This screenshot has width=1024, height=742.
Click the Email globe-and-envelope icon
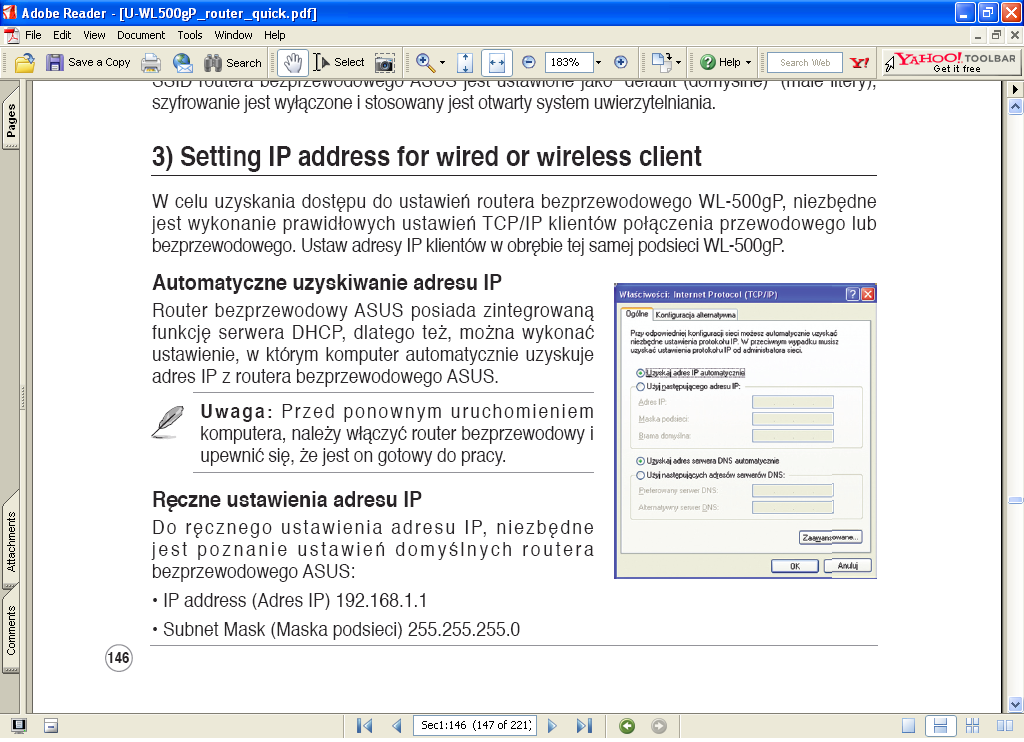(183, 63)
